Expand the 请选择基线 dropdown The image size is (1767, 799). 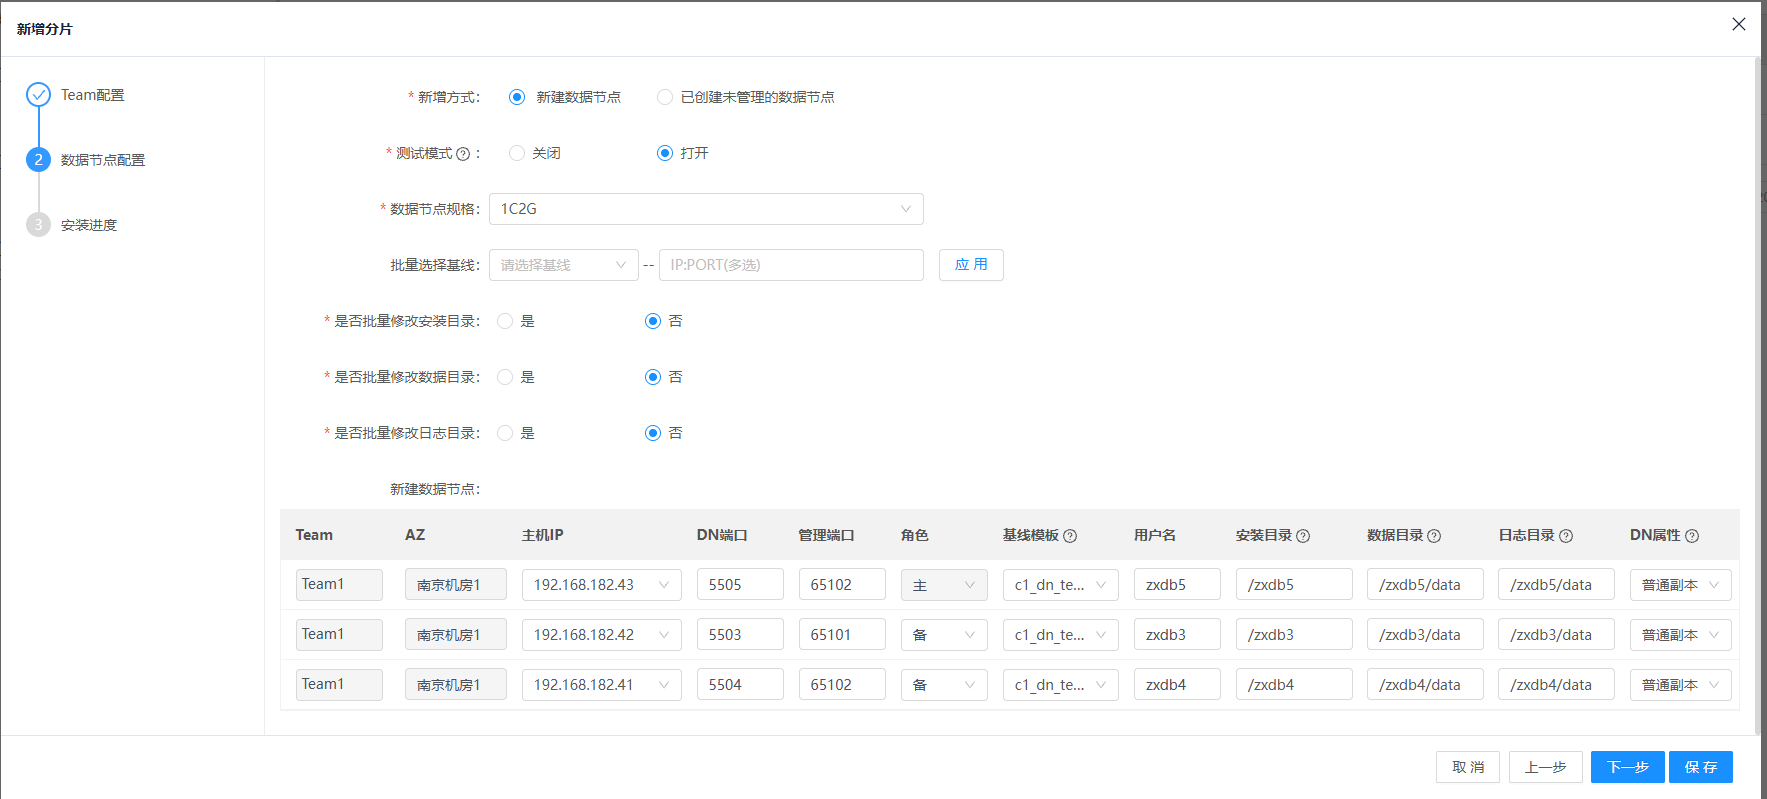(564, 265)
